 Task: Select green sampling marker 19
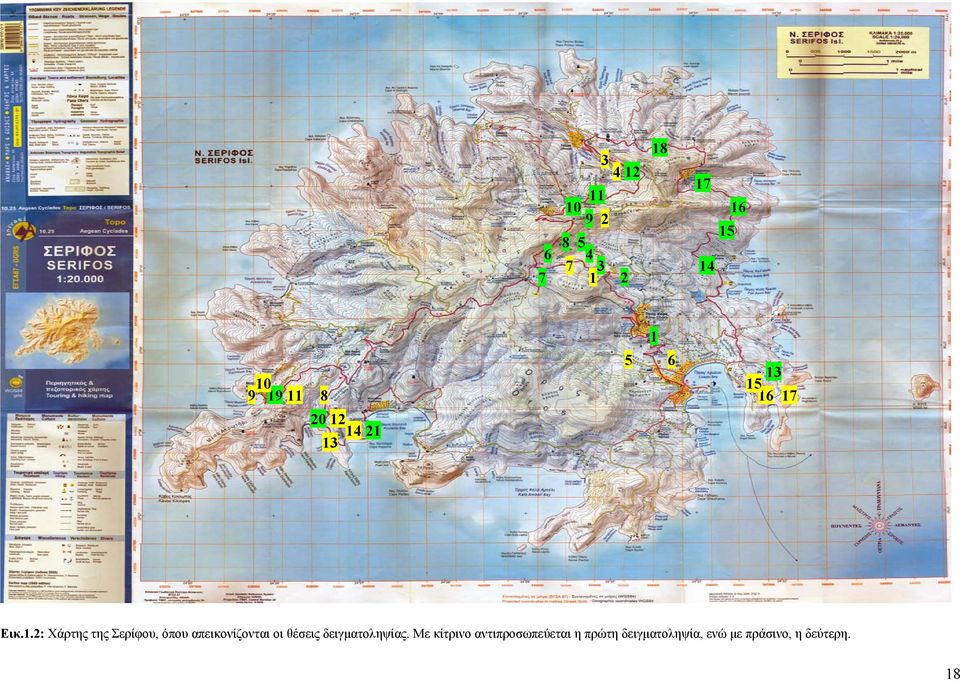[276, 396]
